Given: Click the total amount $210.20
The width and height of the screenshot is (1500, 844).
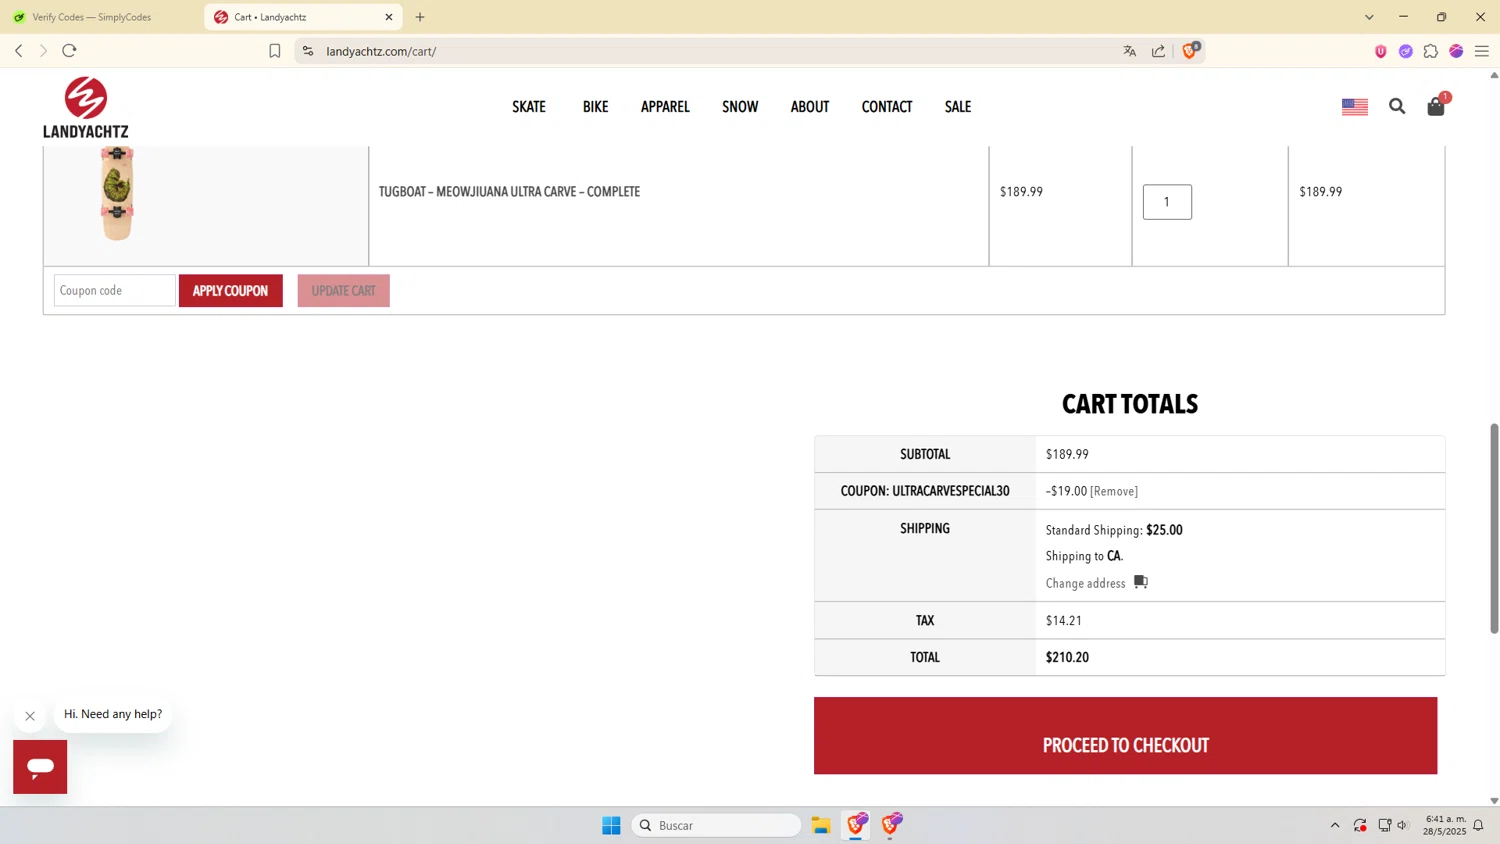Looking at the screenshot, I should (x=1067, y=657).
